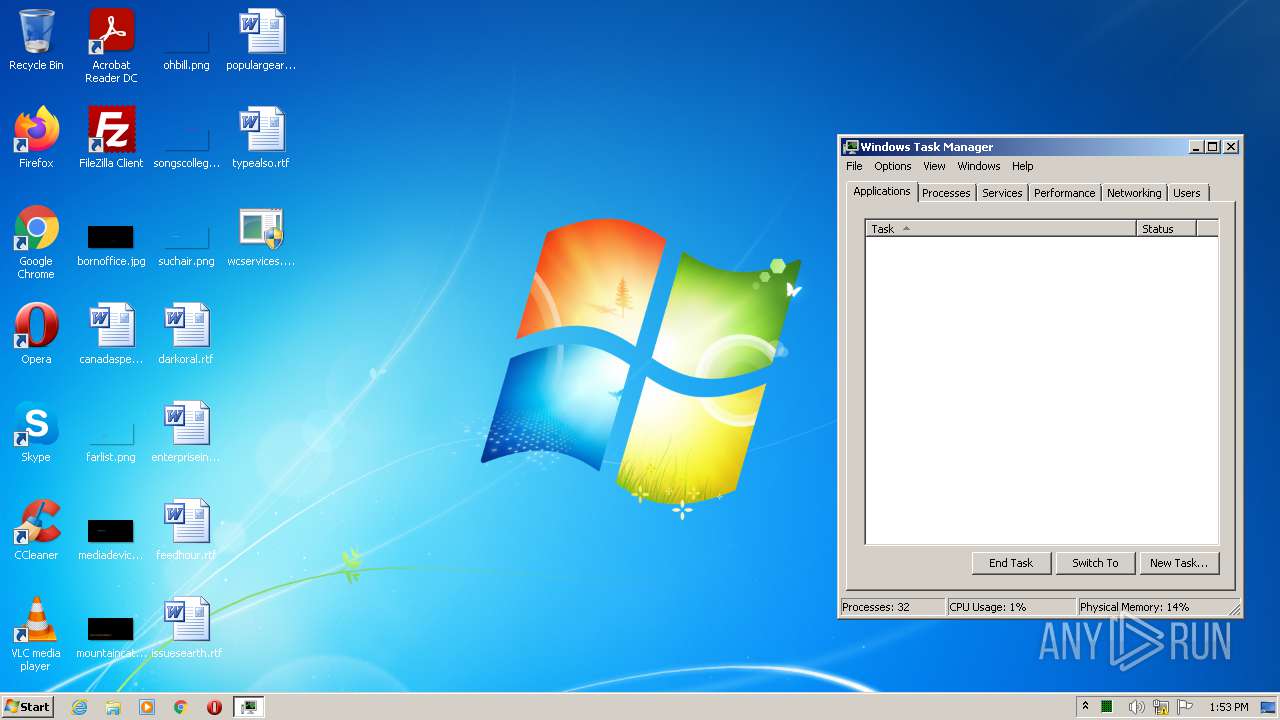Open Action Center flag icon
Screen dimensions: 1280x720
click(x=1185, y=707)
